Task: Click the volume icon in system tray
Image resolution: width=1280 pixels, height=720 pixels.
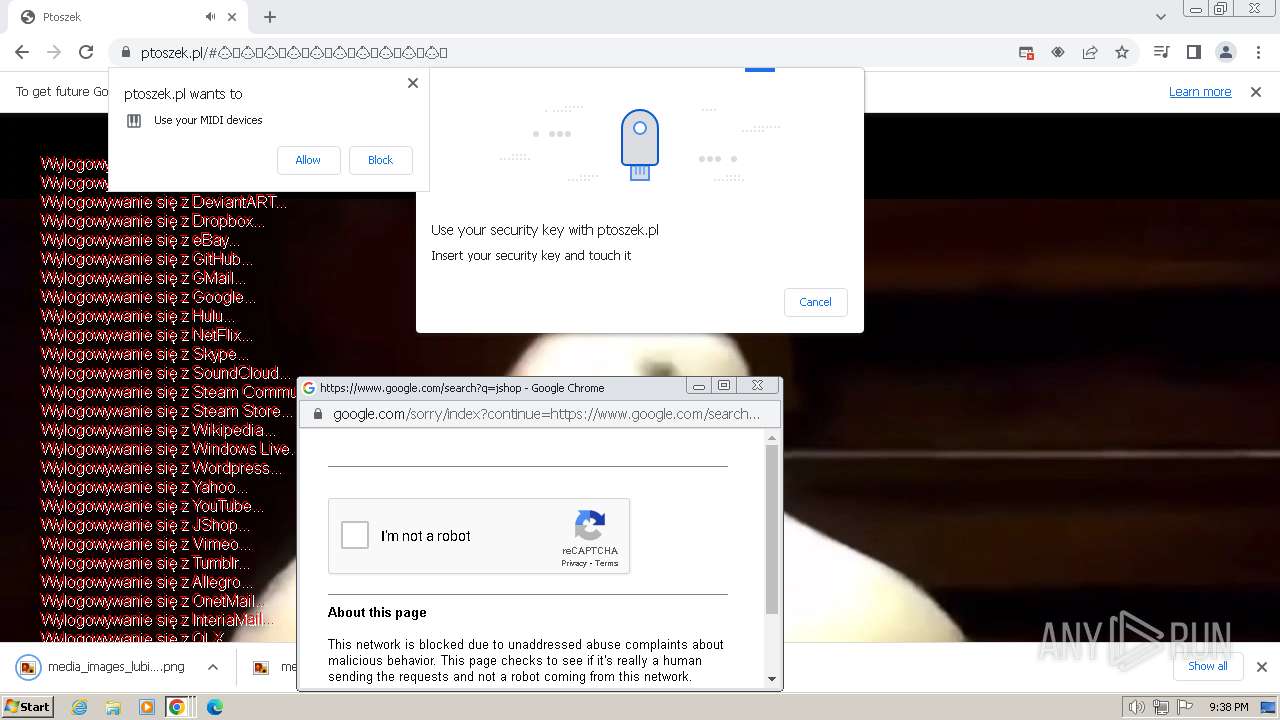Action: click(x=1137, y=707)
